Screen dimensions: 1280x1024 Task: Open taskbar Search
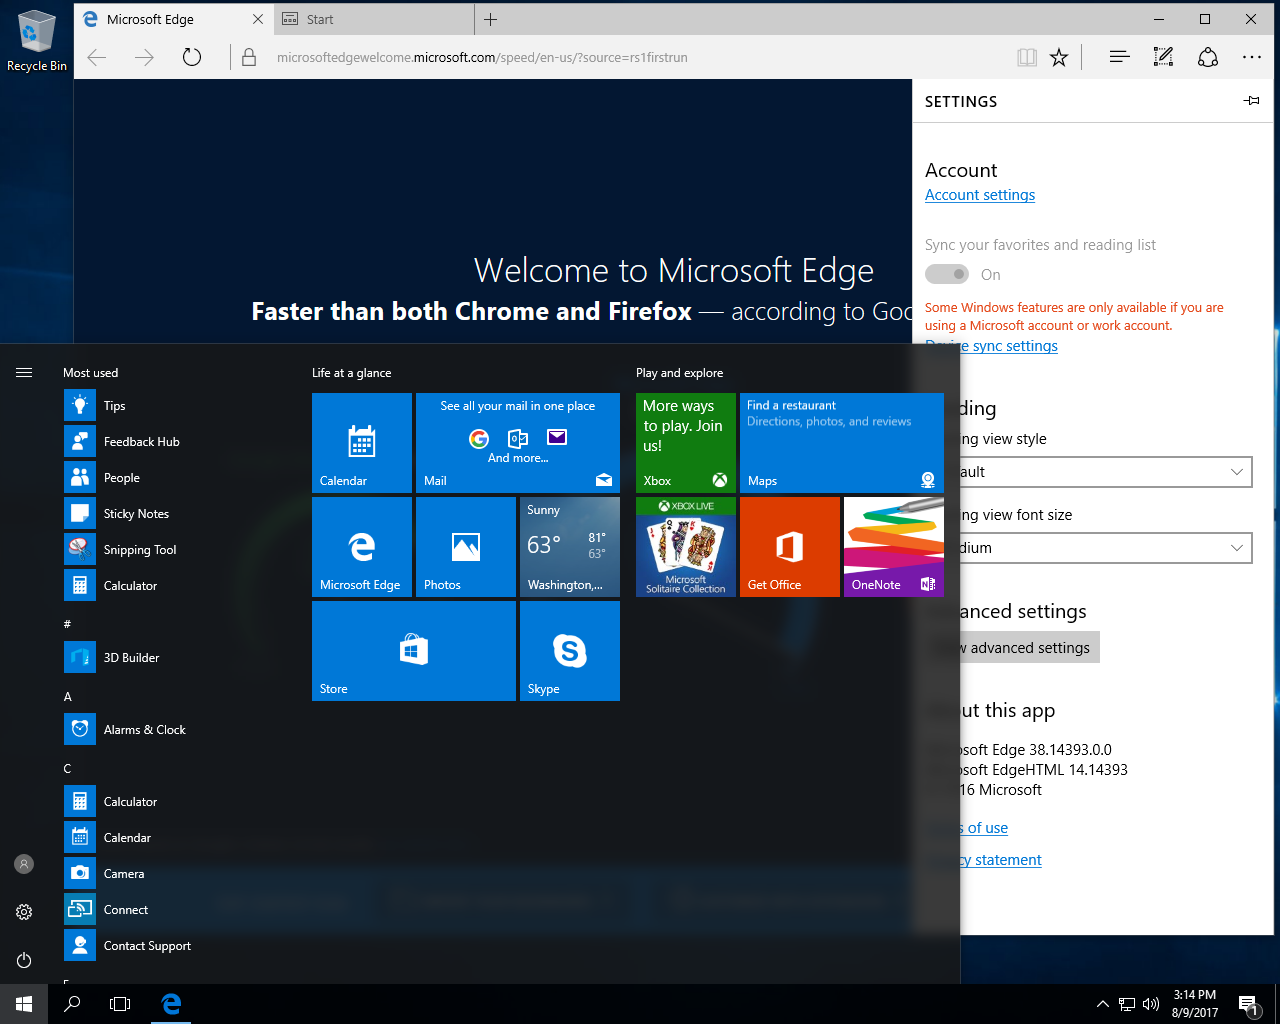72,1004
